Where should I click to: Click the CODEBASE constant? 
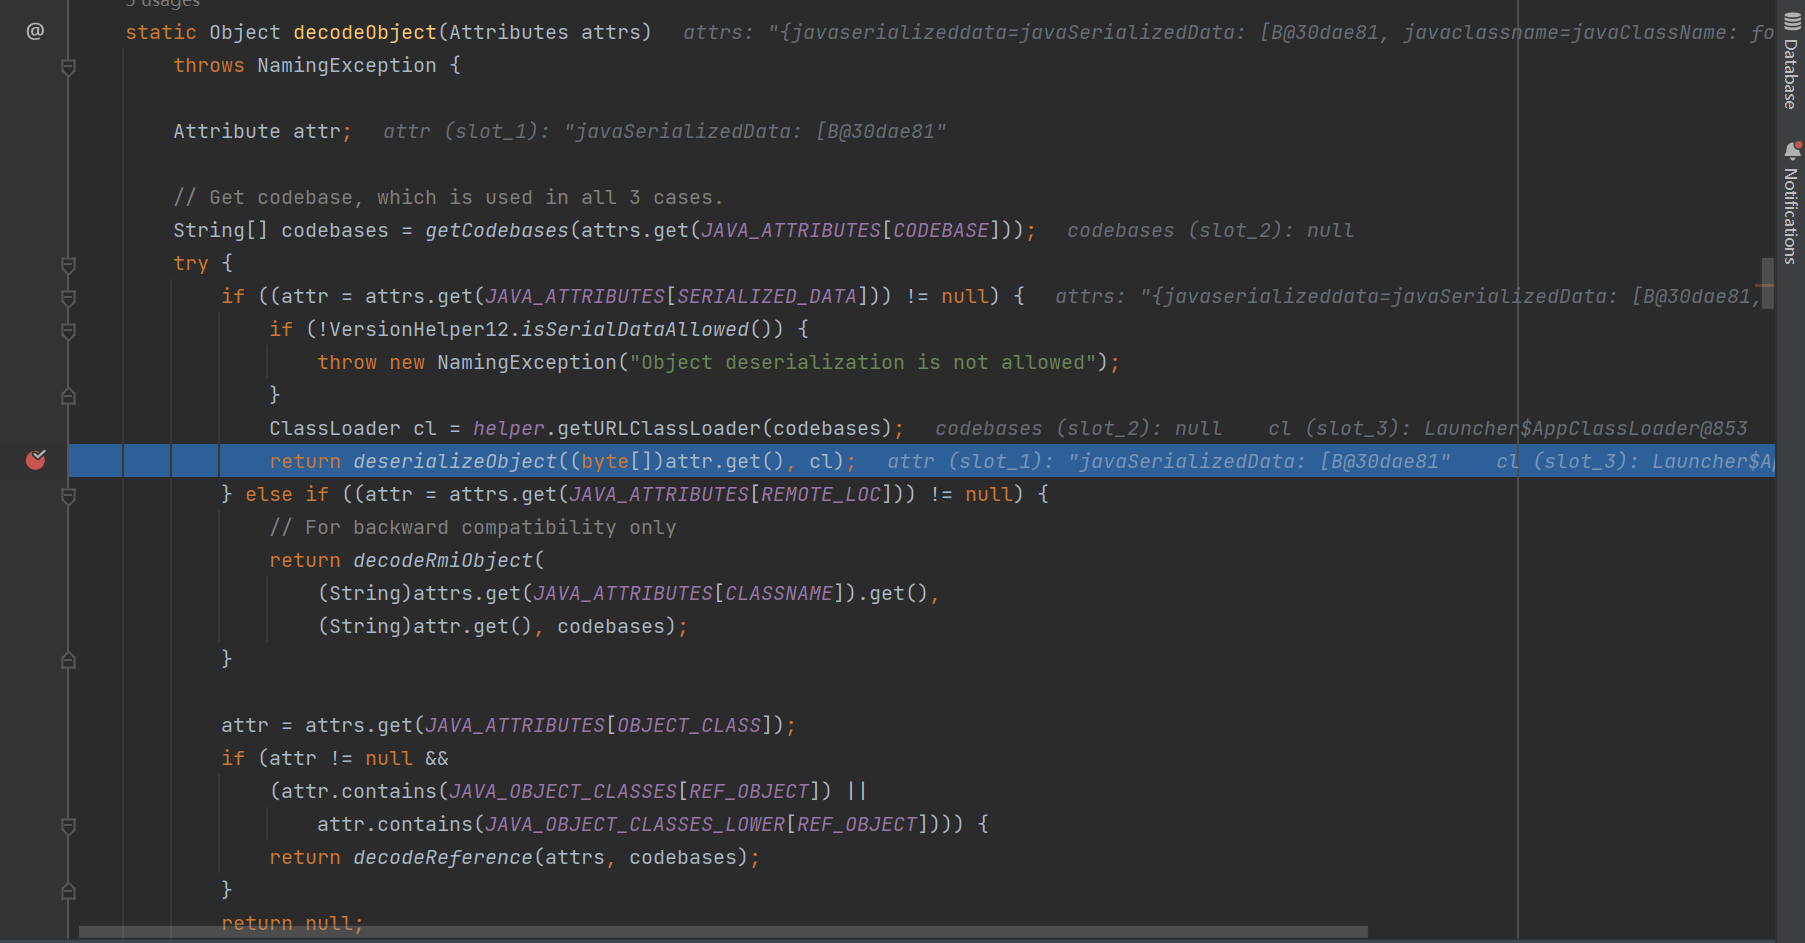tap(941, 230)
